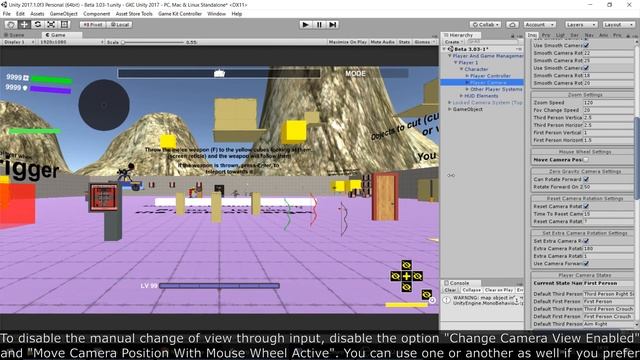Open the Hierarchy Create dropdown
Image resolution: width=640 pixels, height=360 pixels.
pos(453,42)
